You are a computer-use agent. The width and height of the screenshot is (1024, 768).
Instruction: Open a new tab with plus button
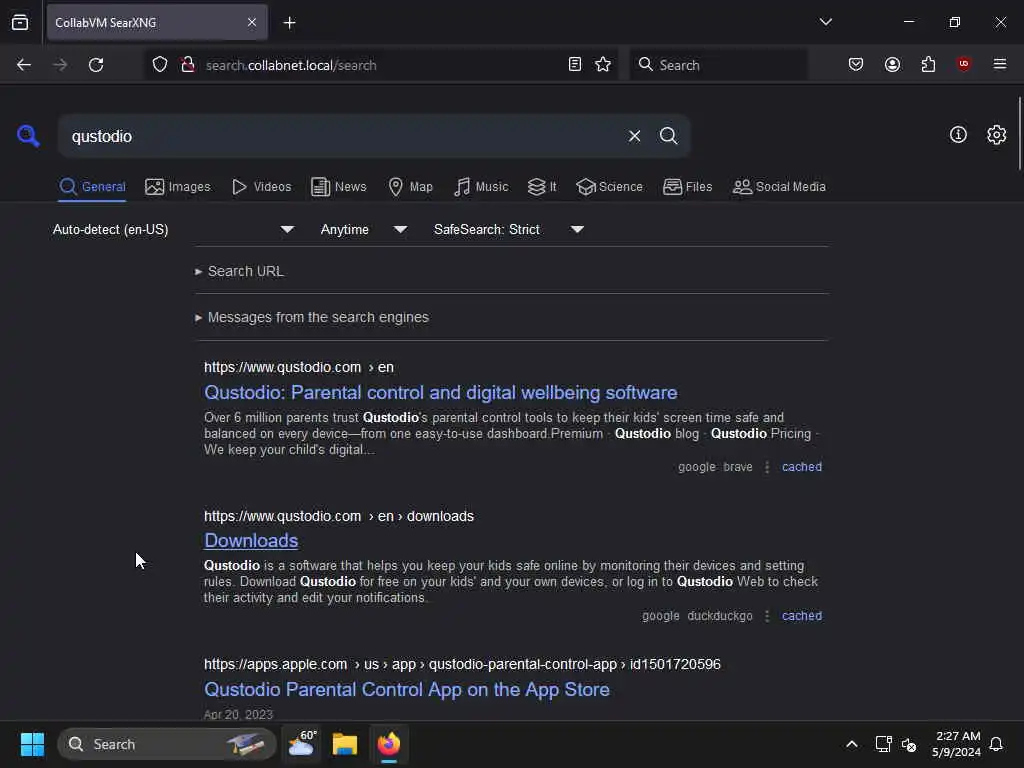[x=289, y=23]
